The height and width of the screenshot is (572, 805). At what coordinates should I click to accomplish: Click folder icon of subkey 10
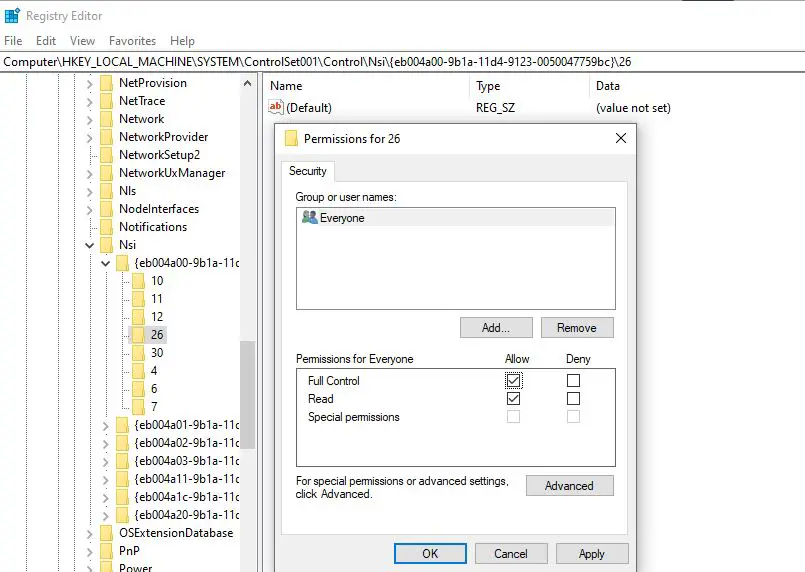pyautogui.click(x=138, y=281)
